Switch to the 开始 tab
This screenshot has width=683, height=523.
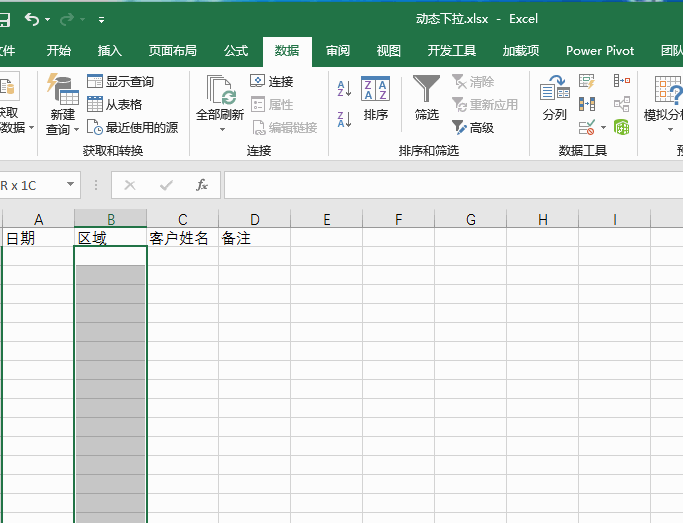point(58,51)
